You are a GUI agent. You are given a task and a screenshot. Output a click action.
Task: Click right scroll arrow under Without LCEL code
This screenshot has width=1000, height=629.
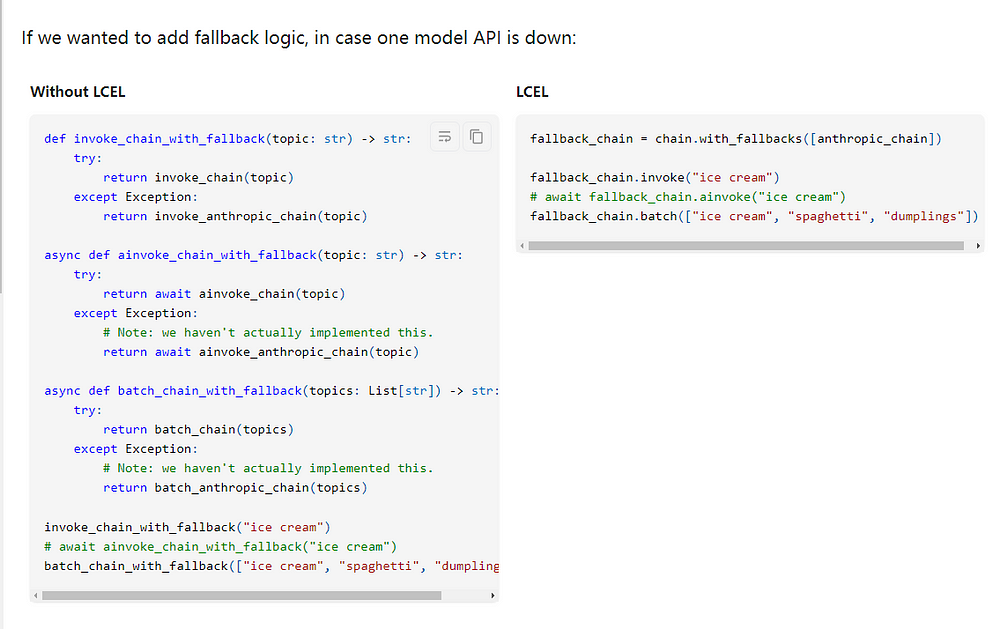[x=492, y=595]
